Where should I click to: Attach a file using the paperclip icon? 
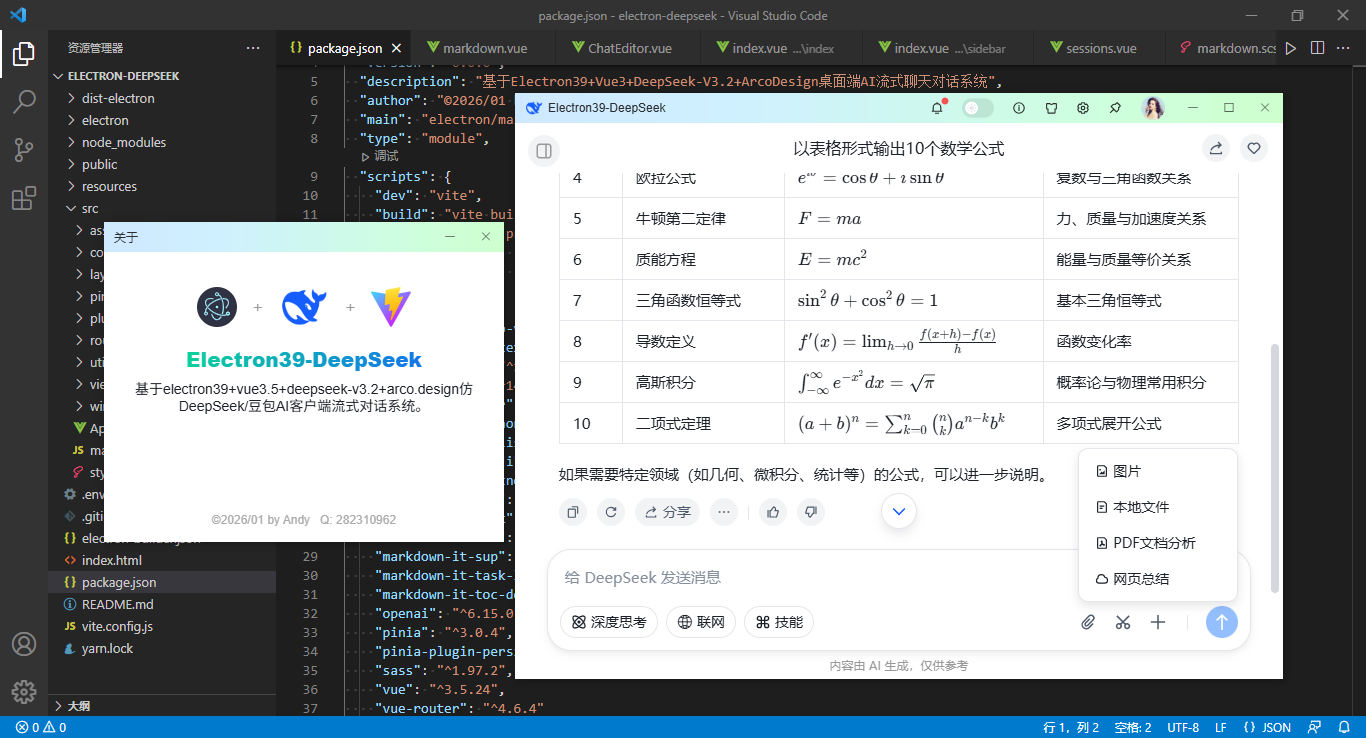(1088, 622)
